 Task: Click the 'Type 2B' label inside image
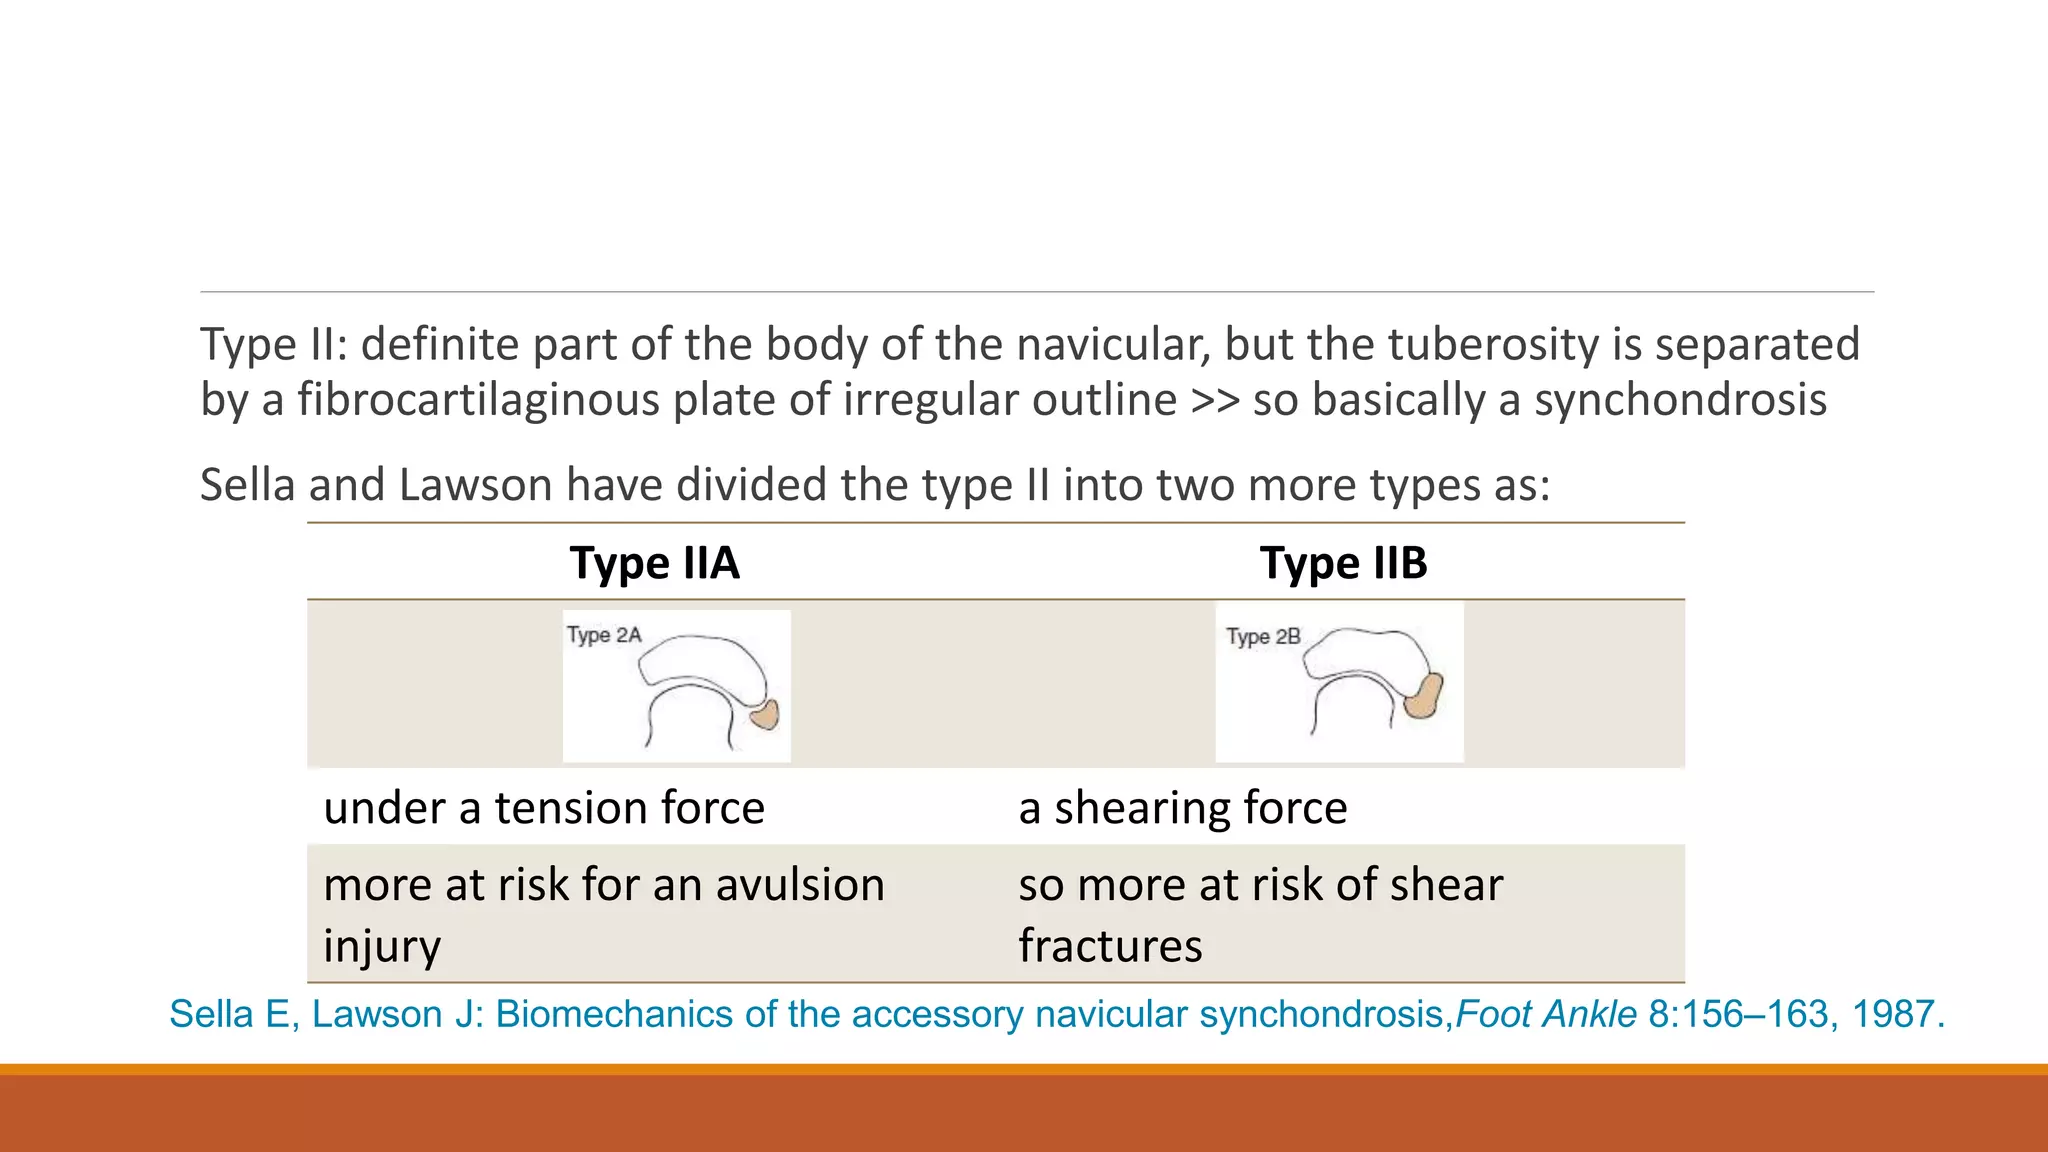coord(1263,637)
